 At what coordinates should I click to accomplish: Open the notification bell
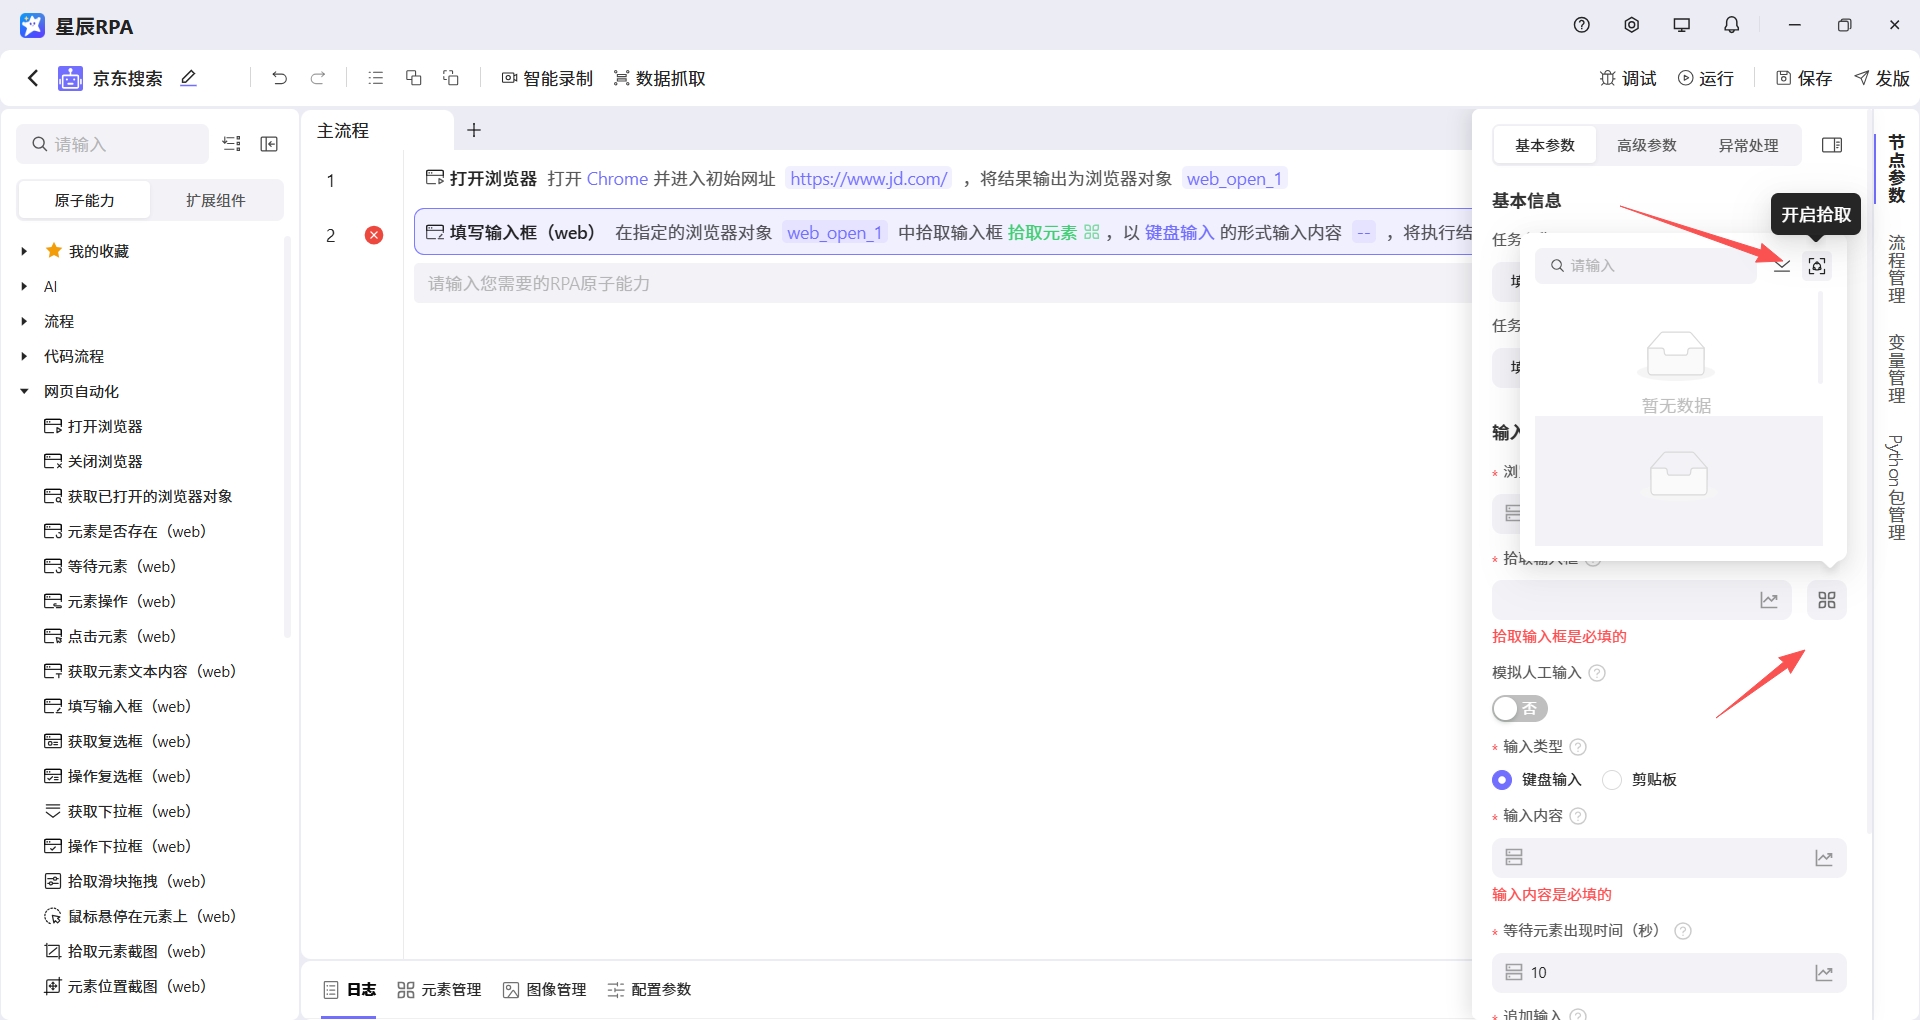(1731, 25)
